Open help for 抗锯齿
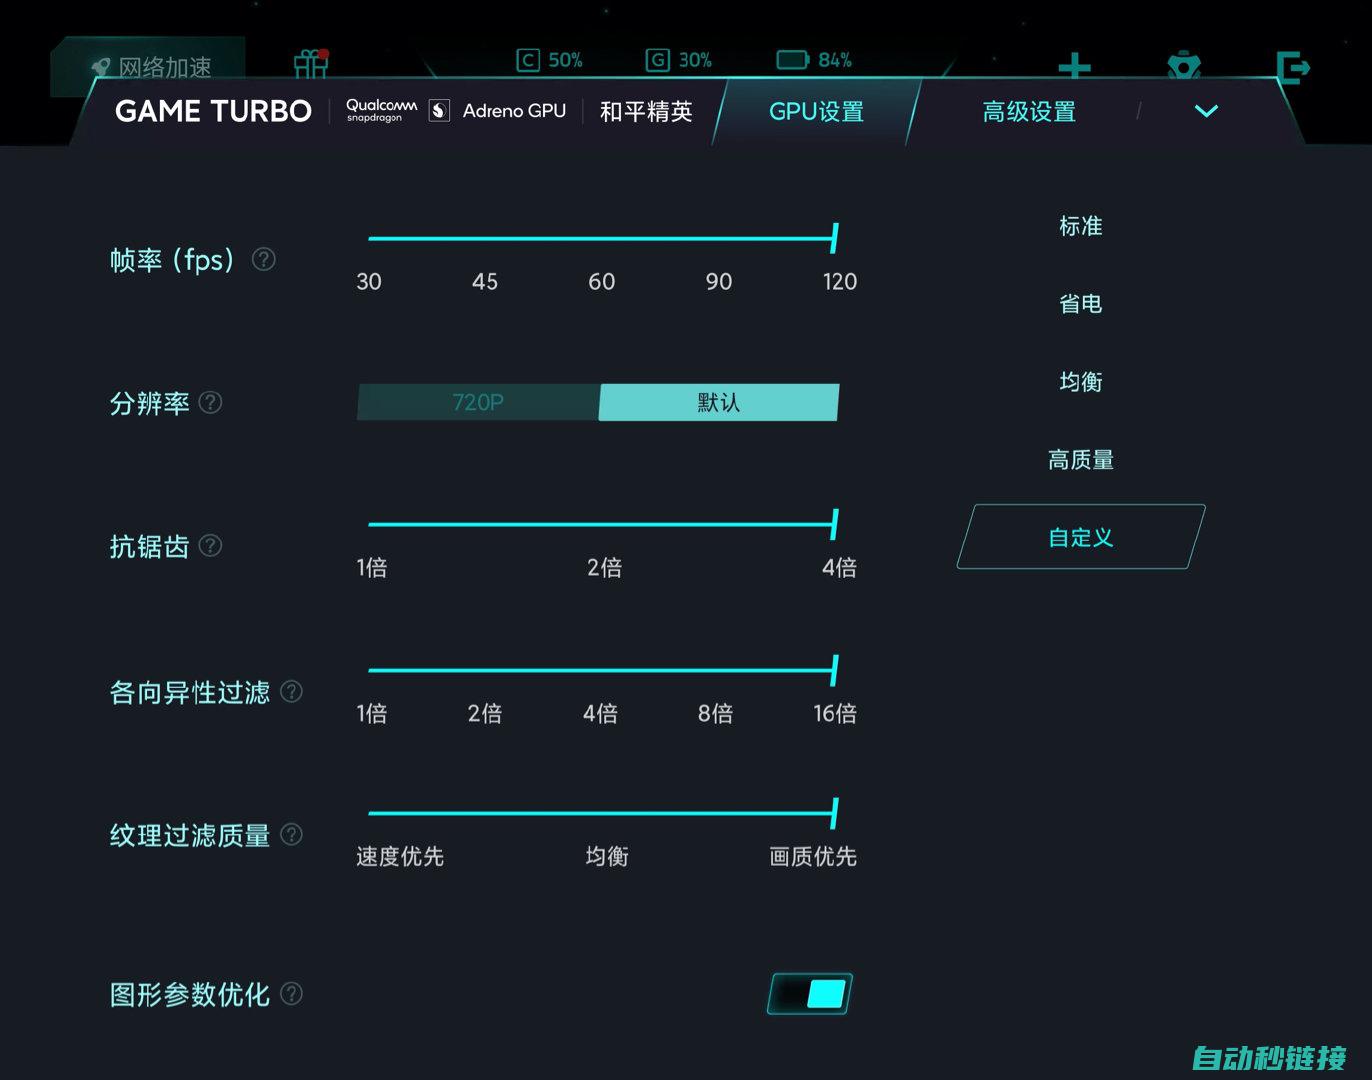This screenshot has height=1080, width=1372. (210, 546)
